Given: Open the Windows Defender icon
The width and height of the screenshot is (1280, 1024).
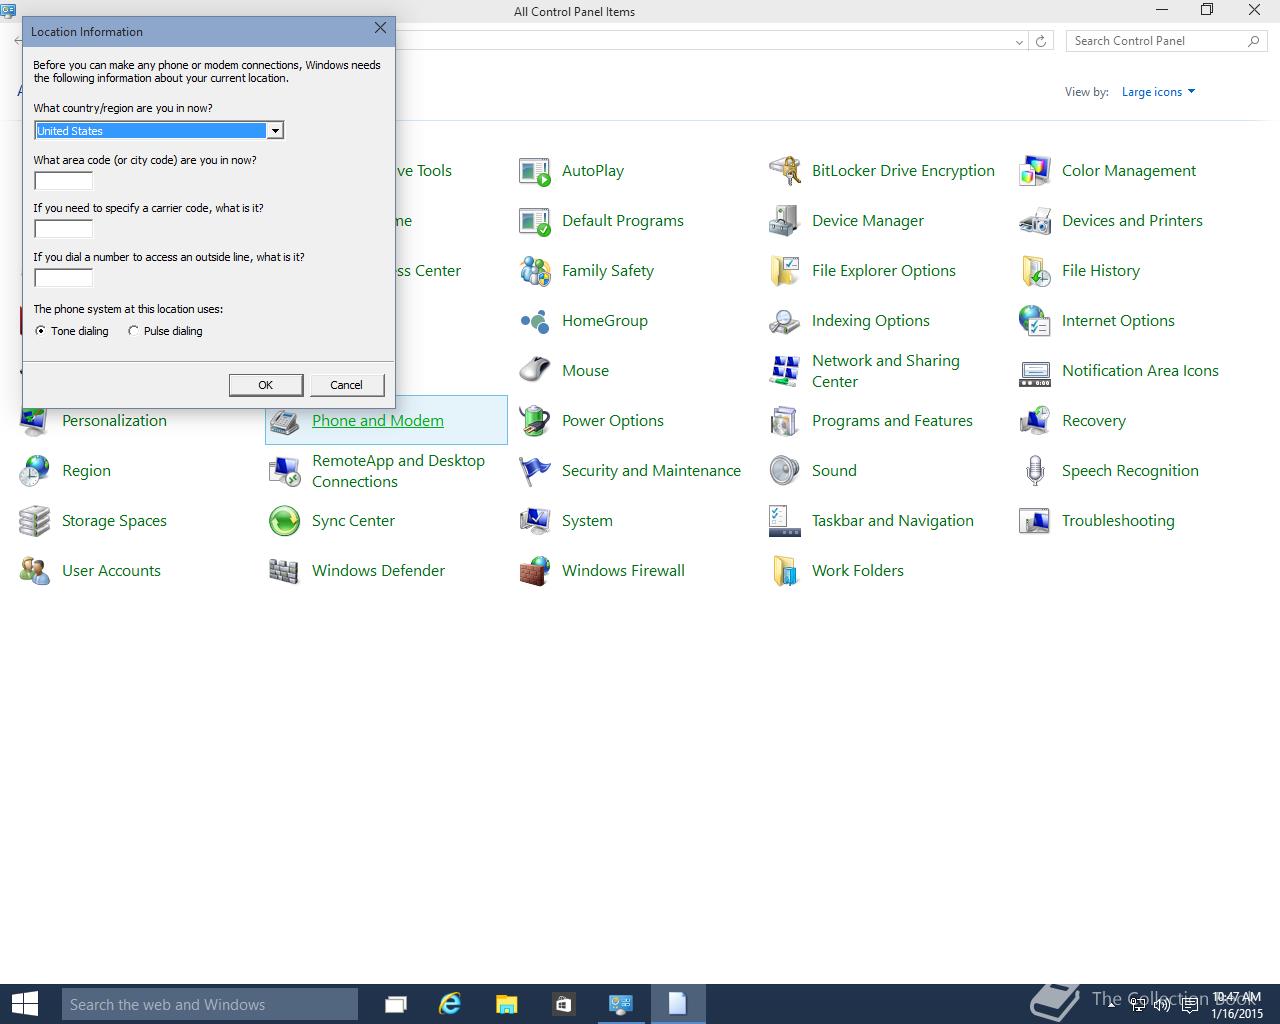Looking at the screenshot, I should [x=285, y=571].
